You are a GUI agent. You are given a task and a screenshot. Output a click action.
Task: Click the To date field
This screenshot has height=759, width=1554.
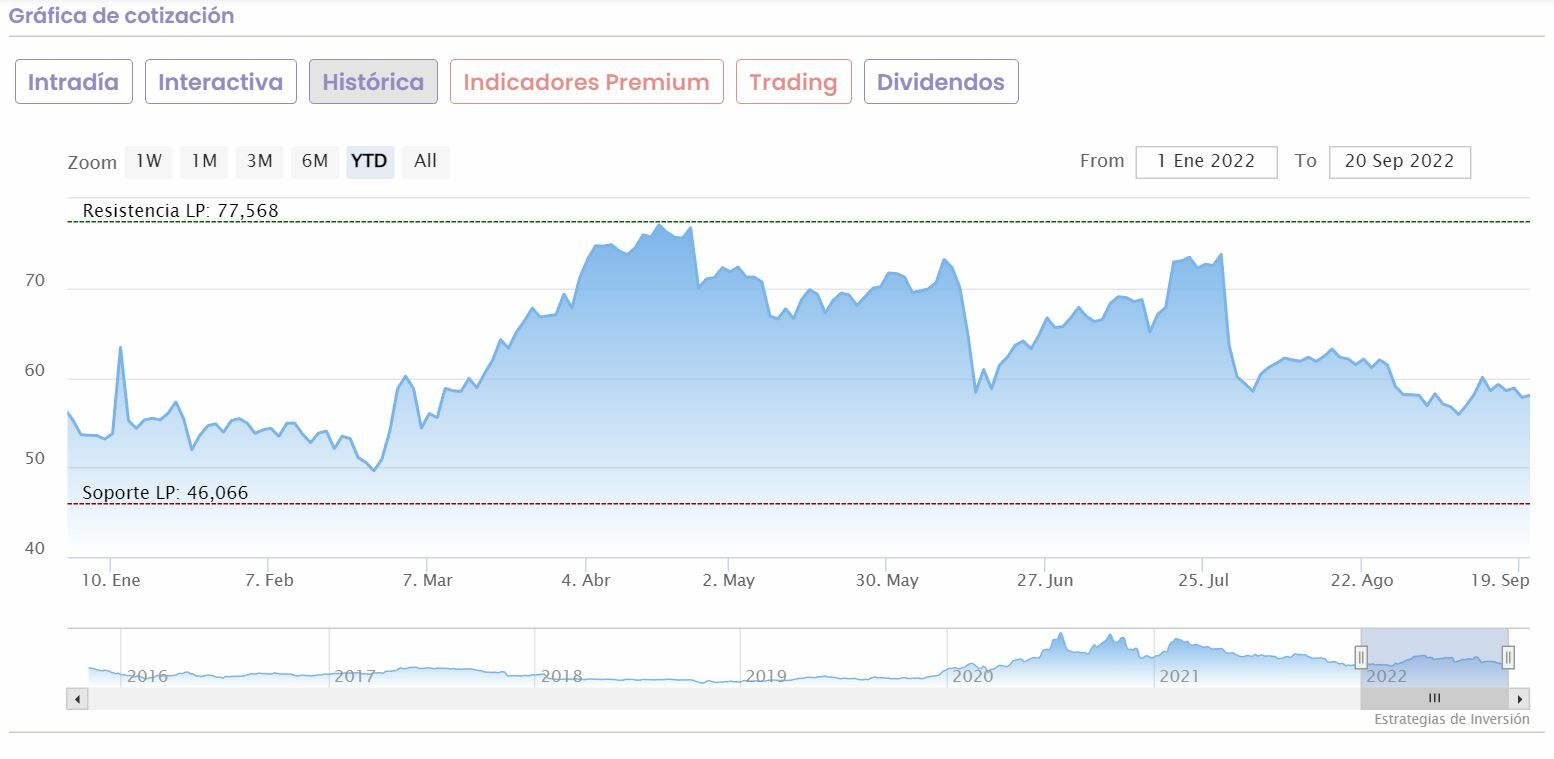tap(1399, 162)
